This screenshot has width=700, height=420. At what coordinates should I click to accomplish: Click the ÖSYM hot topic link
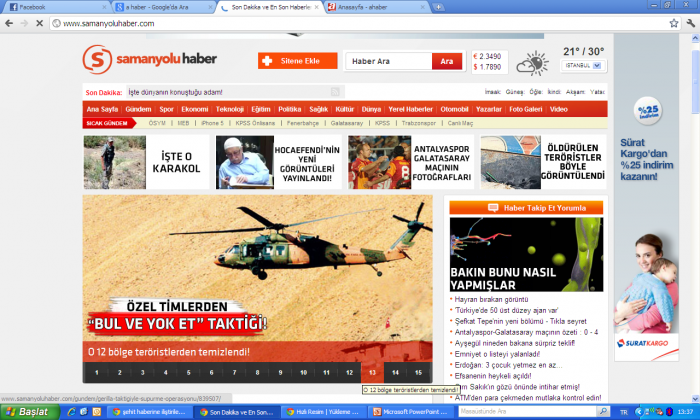(157, 123)
